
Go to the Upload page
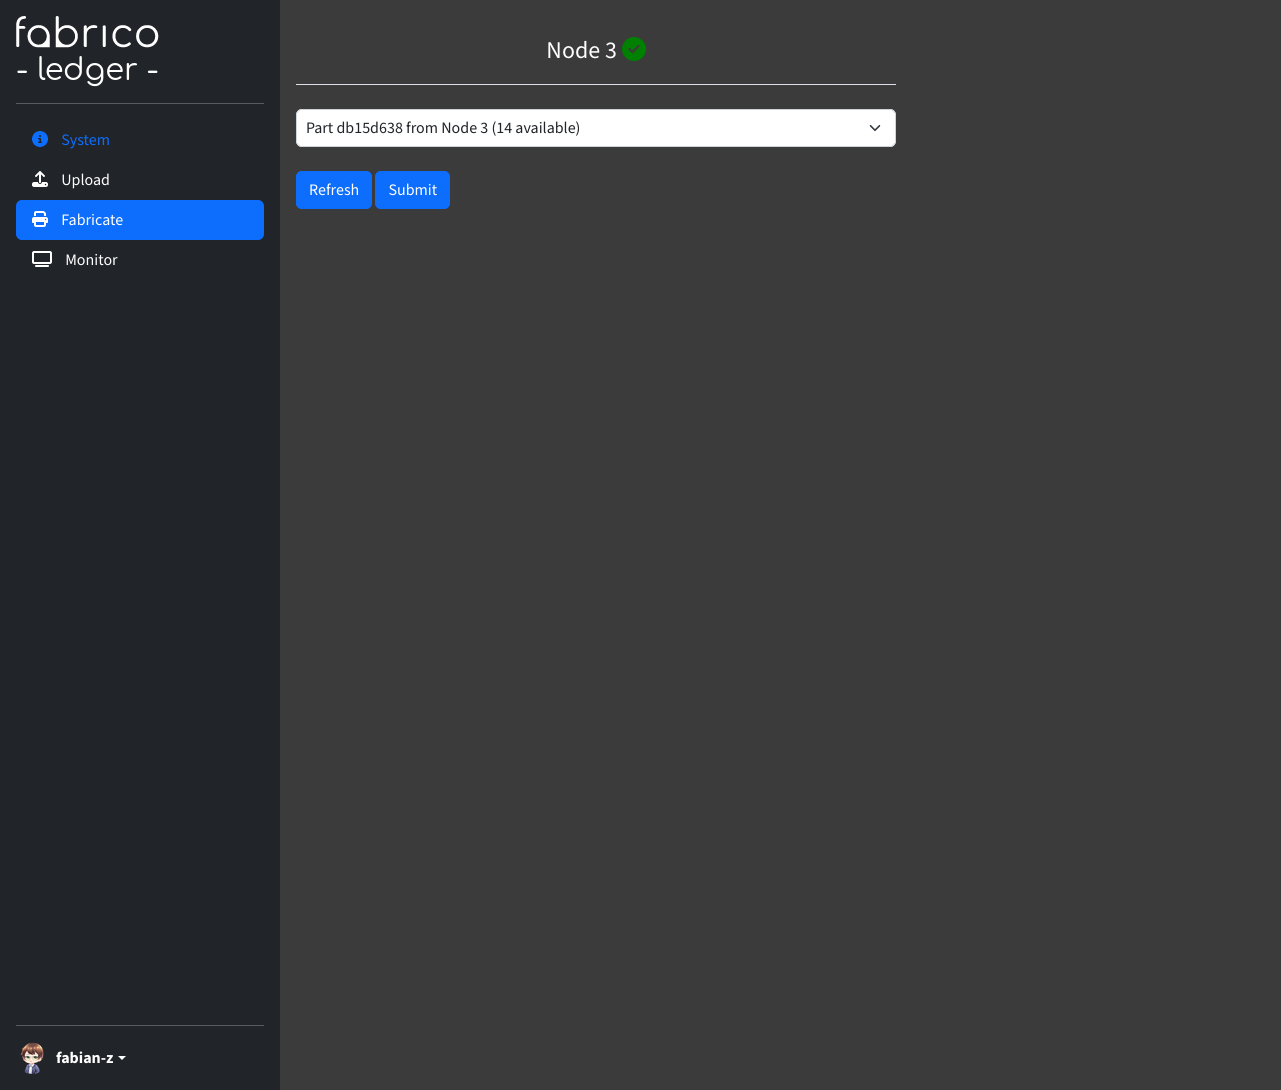point(140,180)
